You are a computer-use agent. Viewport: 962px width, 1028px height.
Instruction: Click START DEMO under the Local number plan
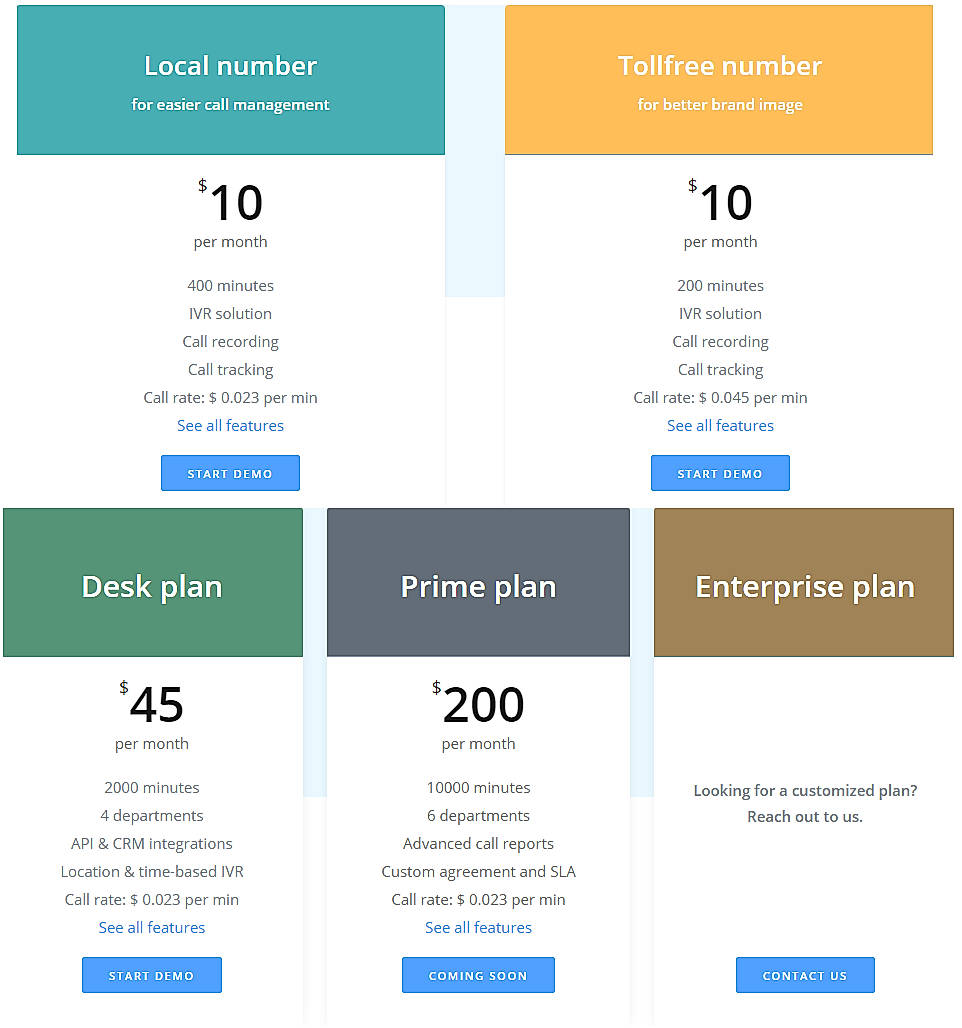click(x=230, y=472)
